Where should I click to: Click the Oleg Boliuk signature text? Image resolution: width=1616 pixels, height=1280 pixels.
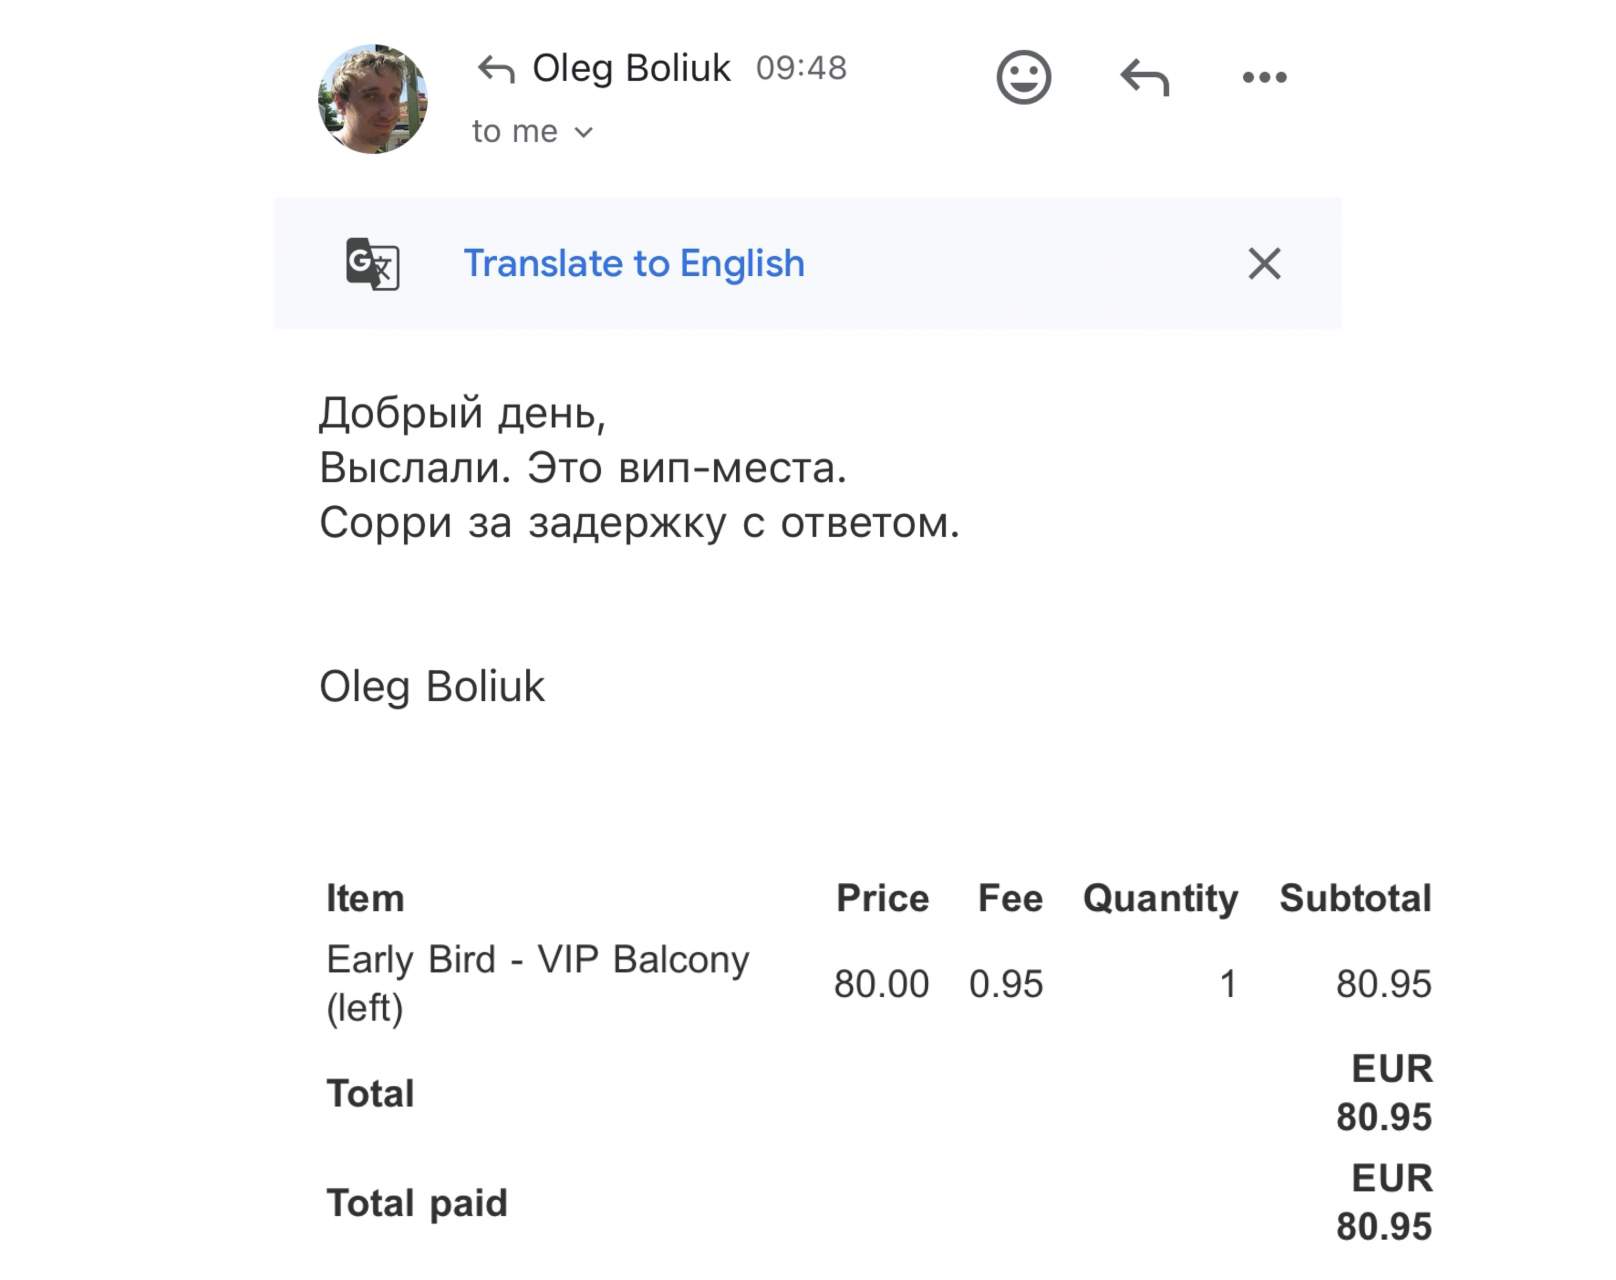[x=432, y=687]
